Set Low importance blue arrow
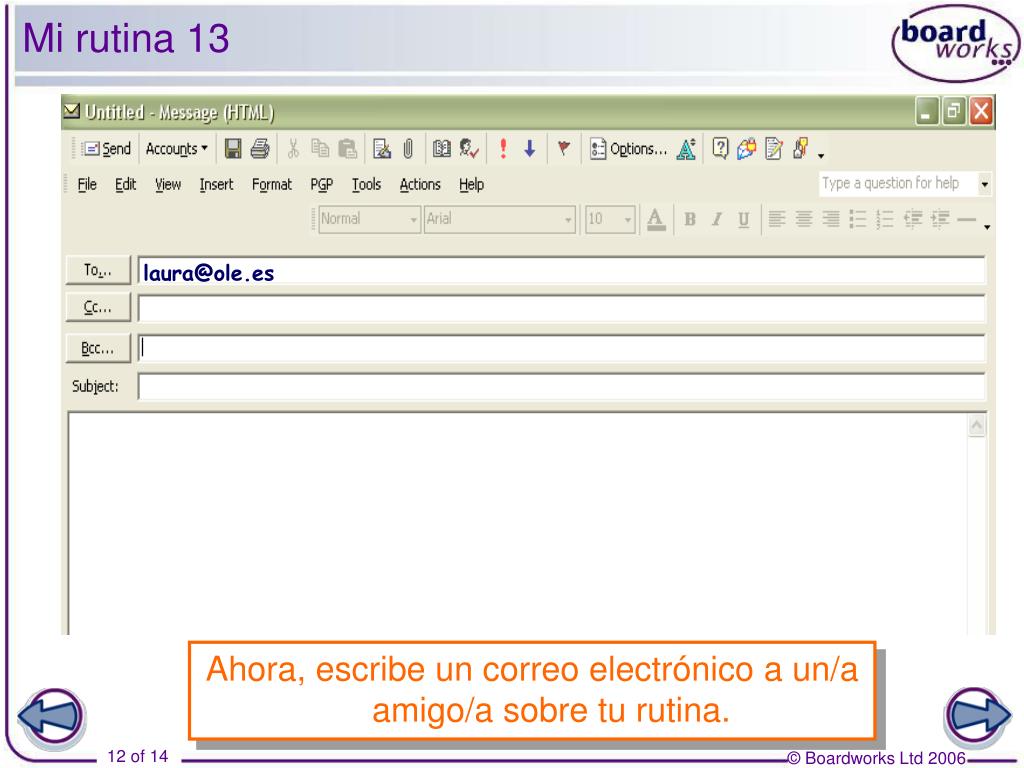This screenshot has width=1024, height=768. 530,149
